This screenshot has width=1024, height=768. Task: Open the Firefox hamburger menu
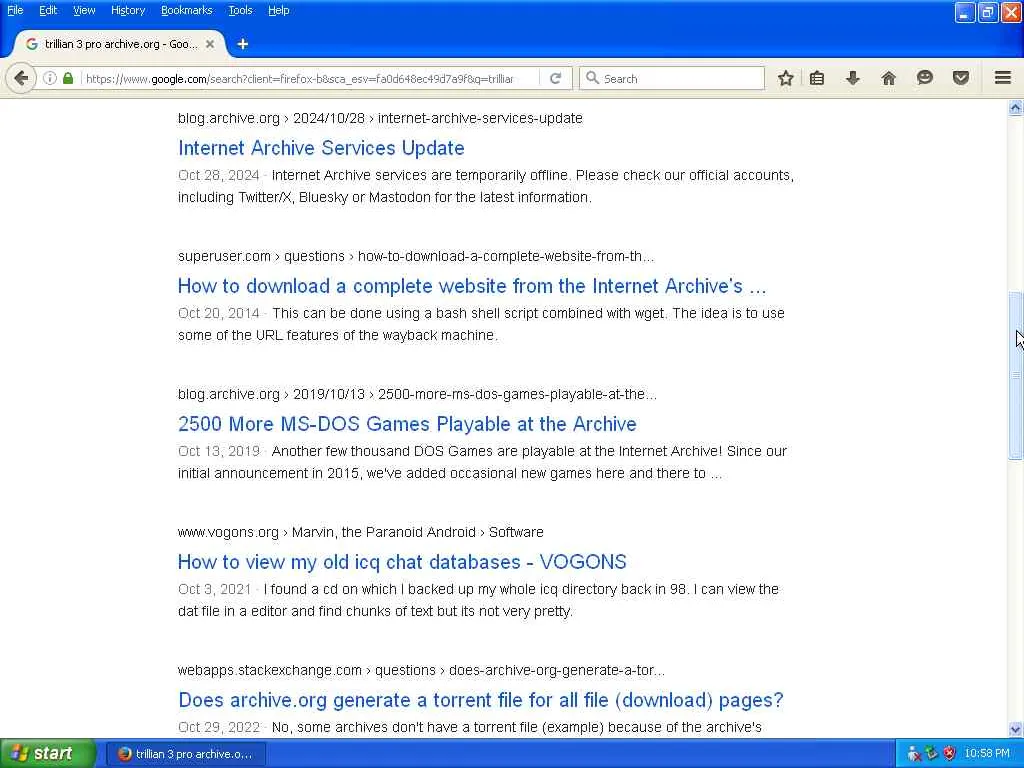click(x=1003, y=78)
